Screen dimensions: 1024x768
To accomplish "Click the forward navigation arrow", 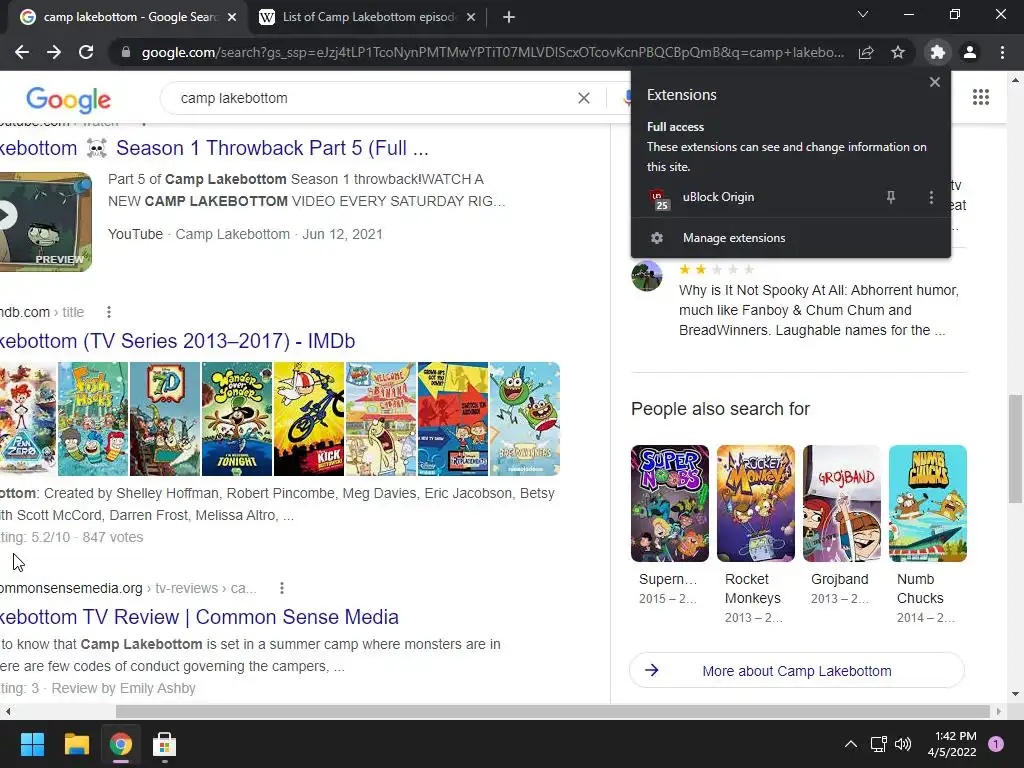I will [x=54, y=52].
